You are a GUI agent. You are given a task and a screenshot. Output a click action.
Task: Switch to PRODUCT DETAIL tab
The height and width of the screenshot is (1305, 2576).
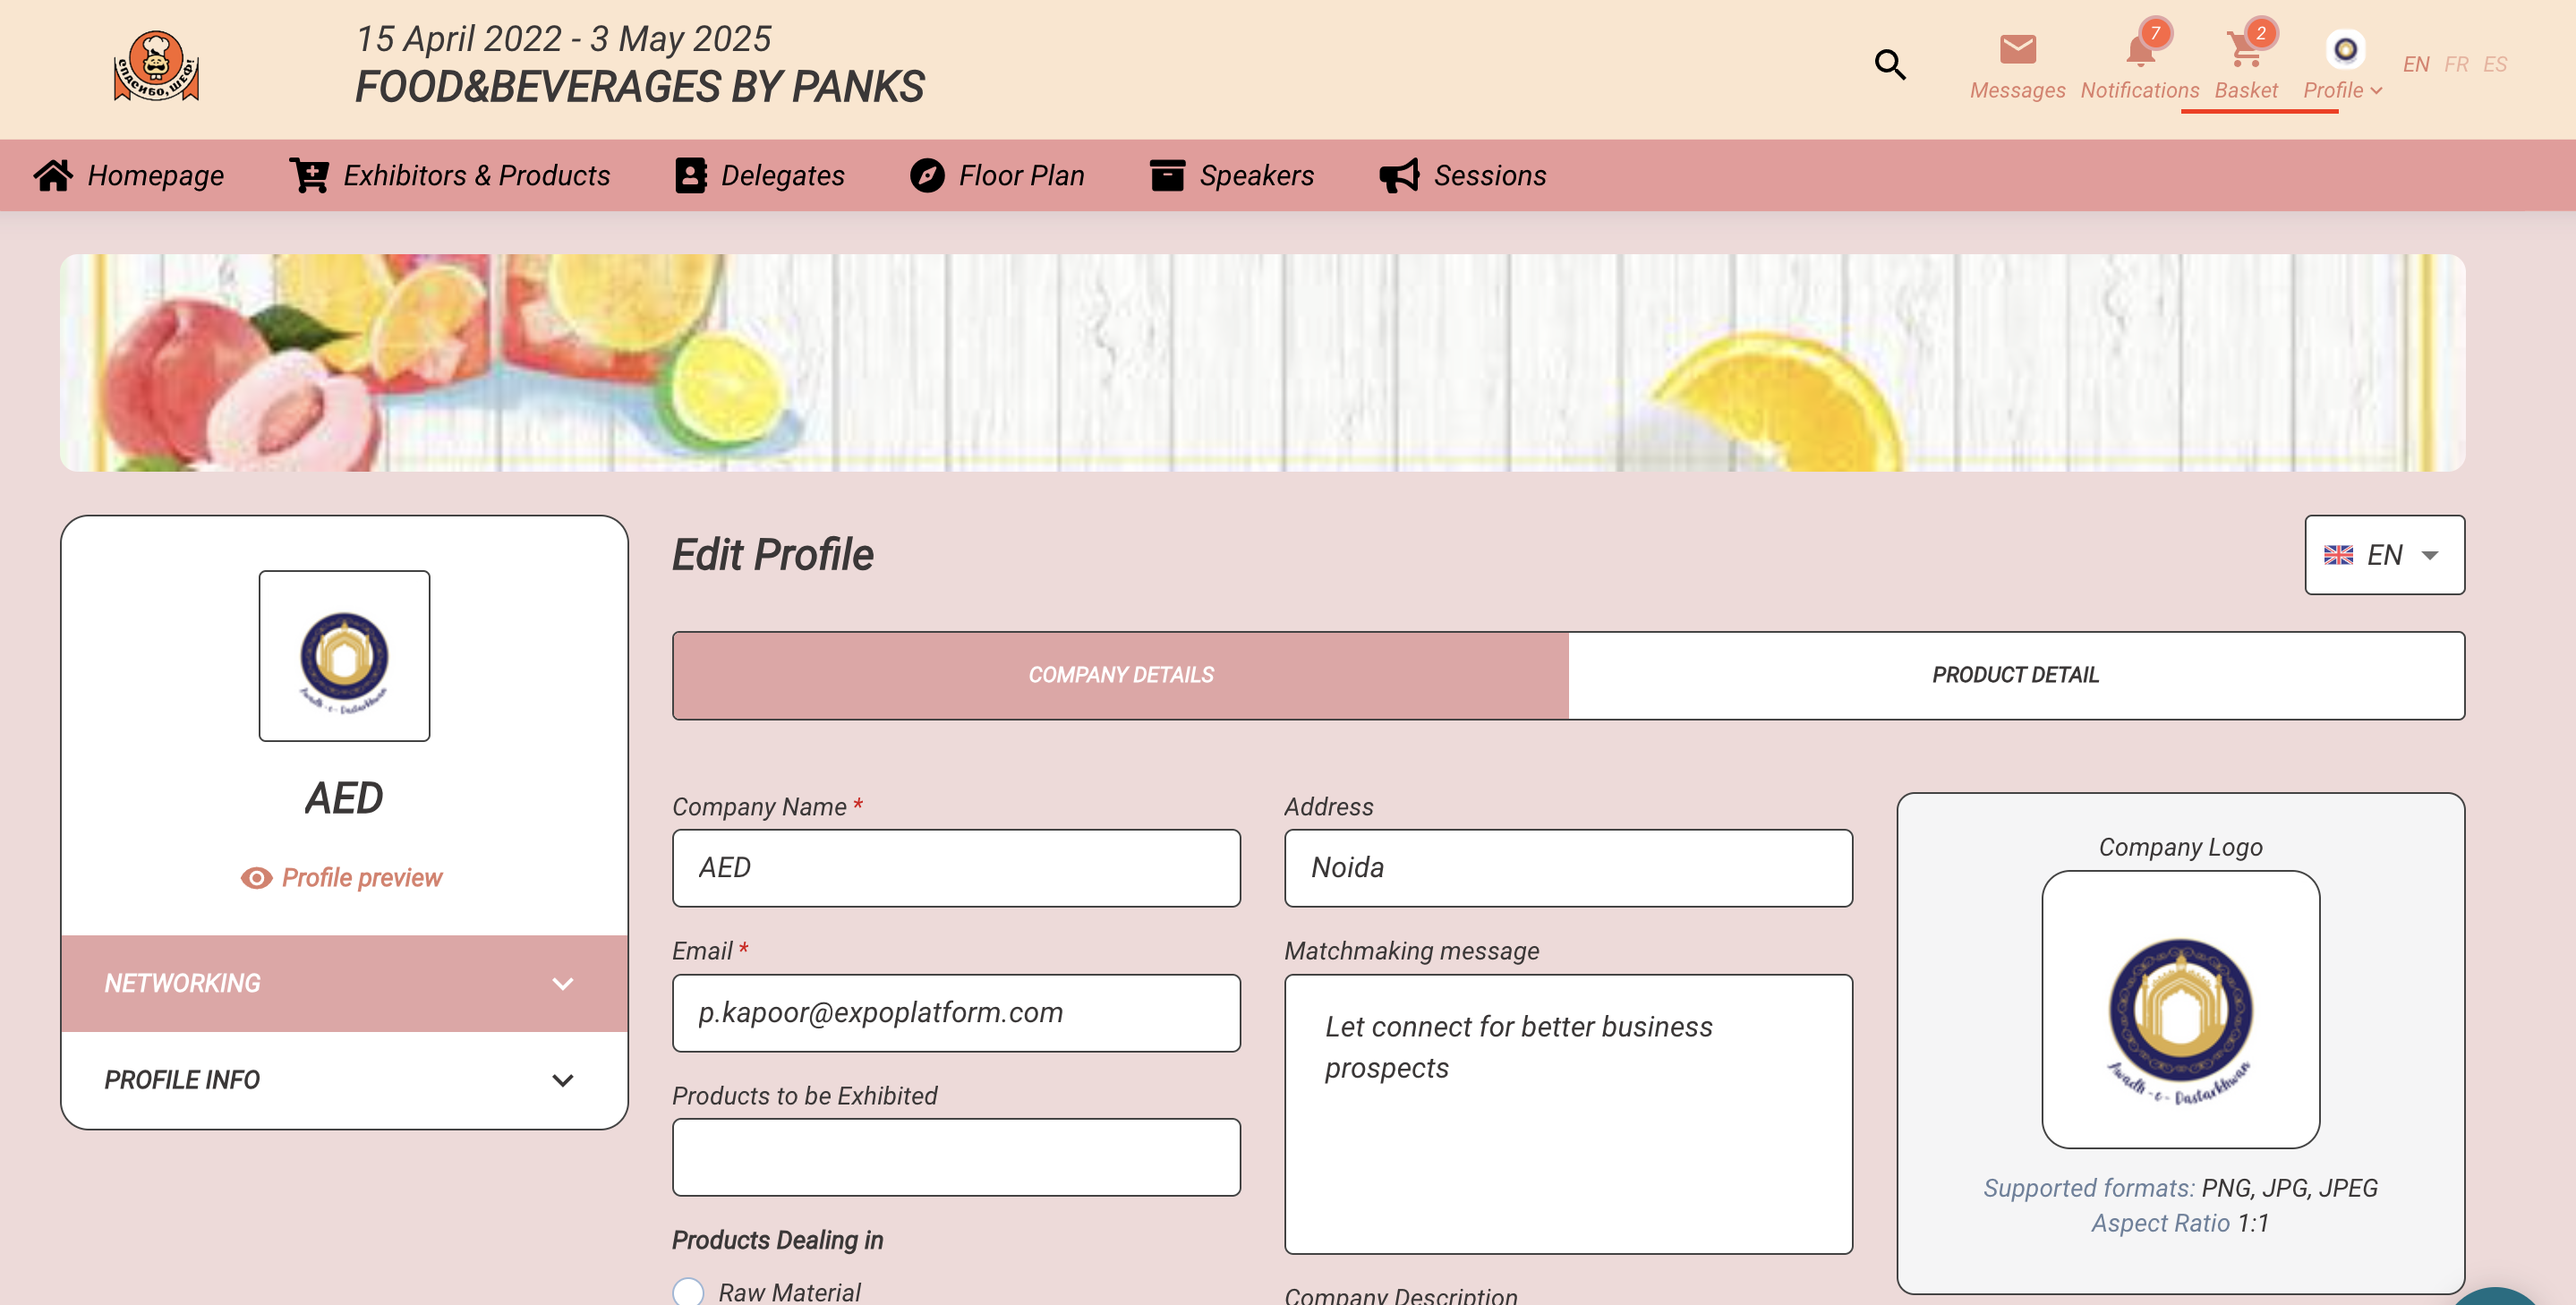(2015, 675)
